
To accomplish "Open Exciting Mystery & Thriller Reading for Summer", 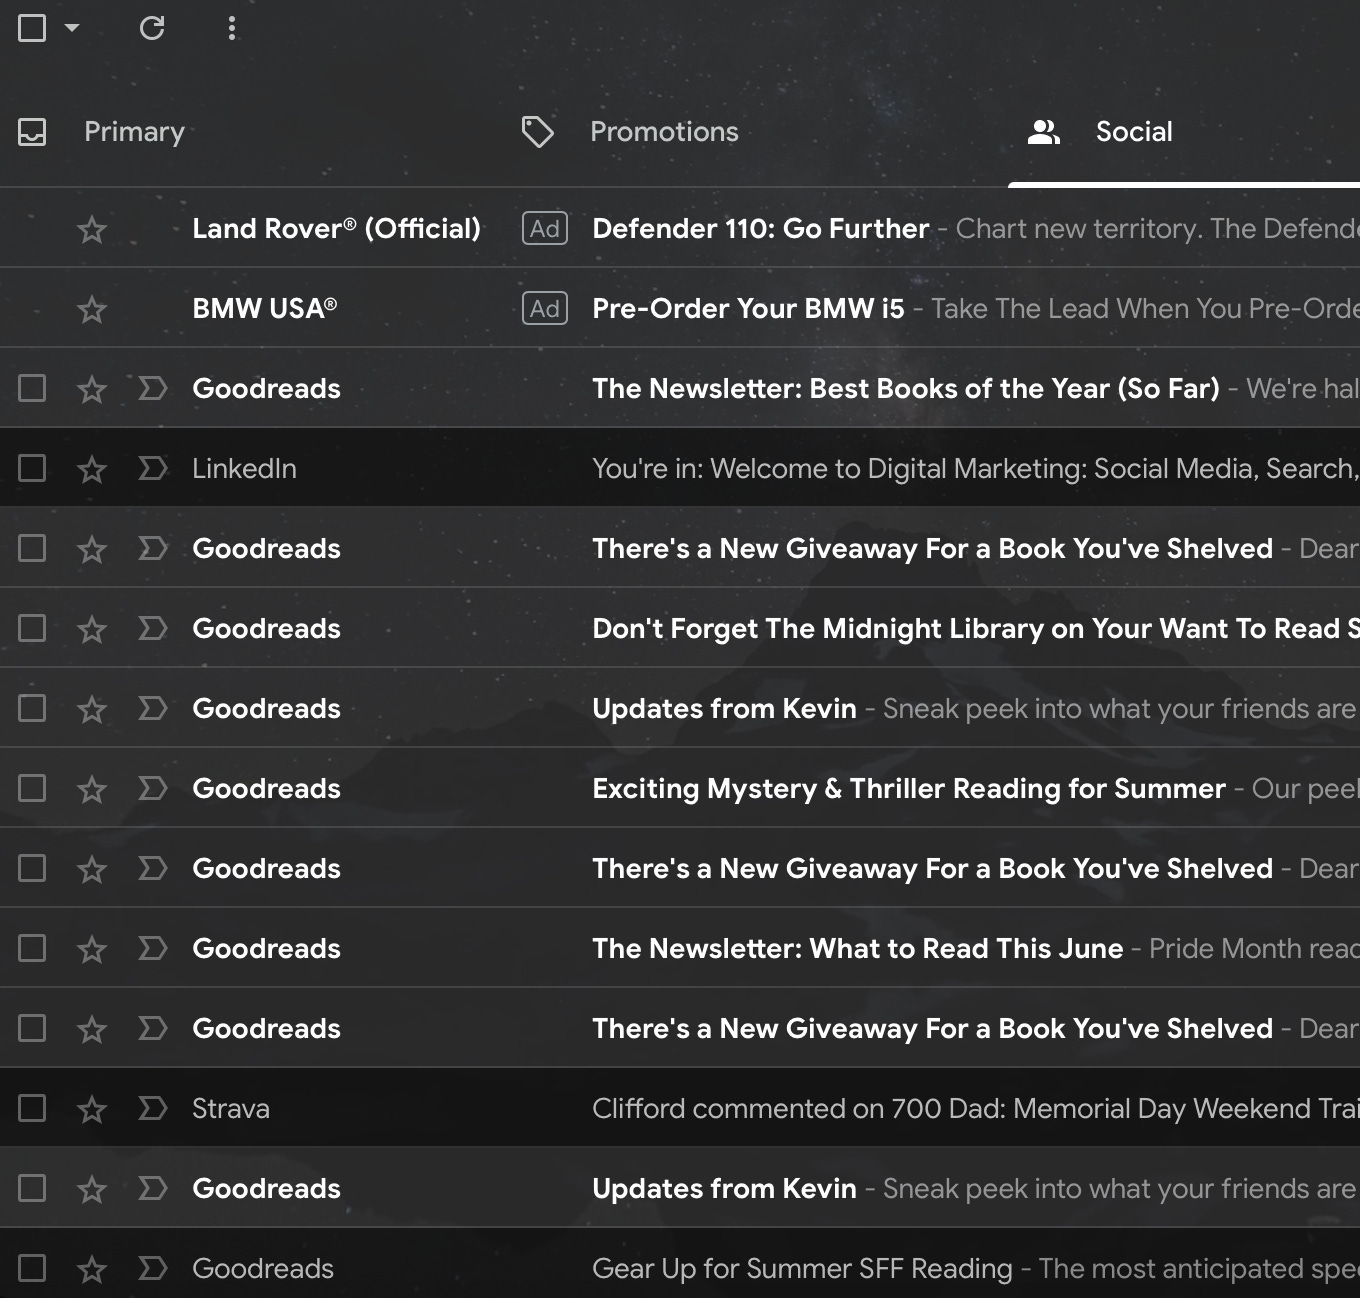I will 908,788.
